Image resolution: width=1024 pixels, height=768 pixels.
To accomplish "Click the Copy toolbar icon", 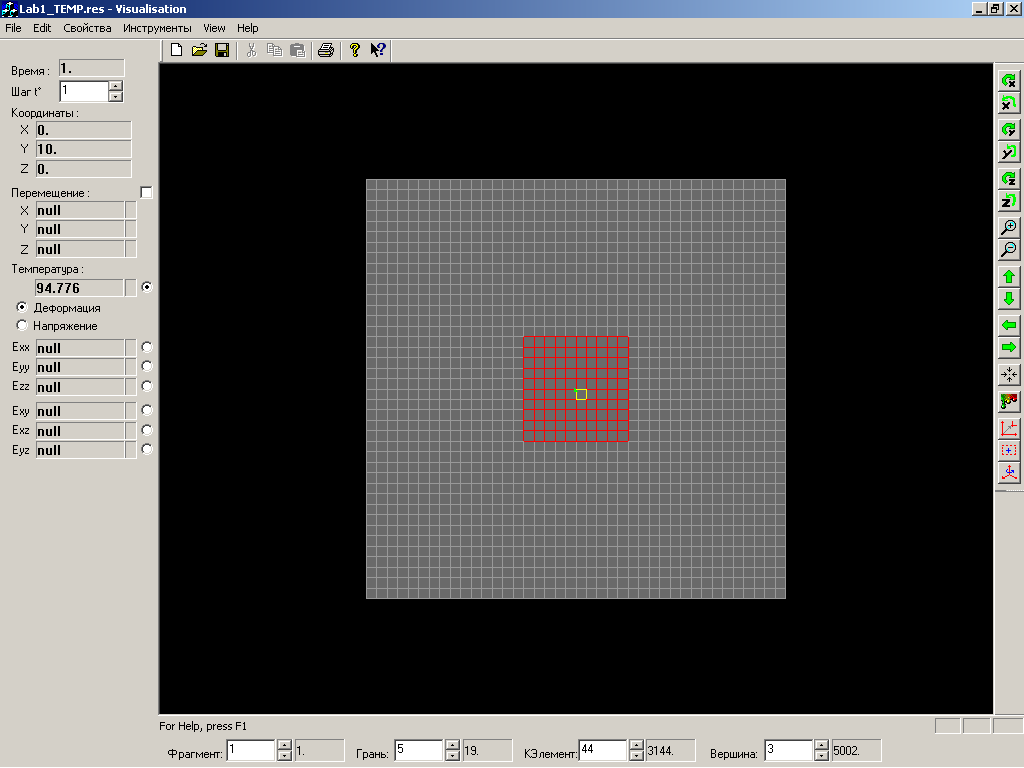I will coord(274,50).
